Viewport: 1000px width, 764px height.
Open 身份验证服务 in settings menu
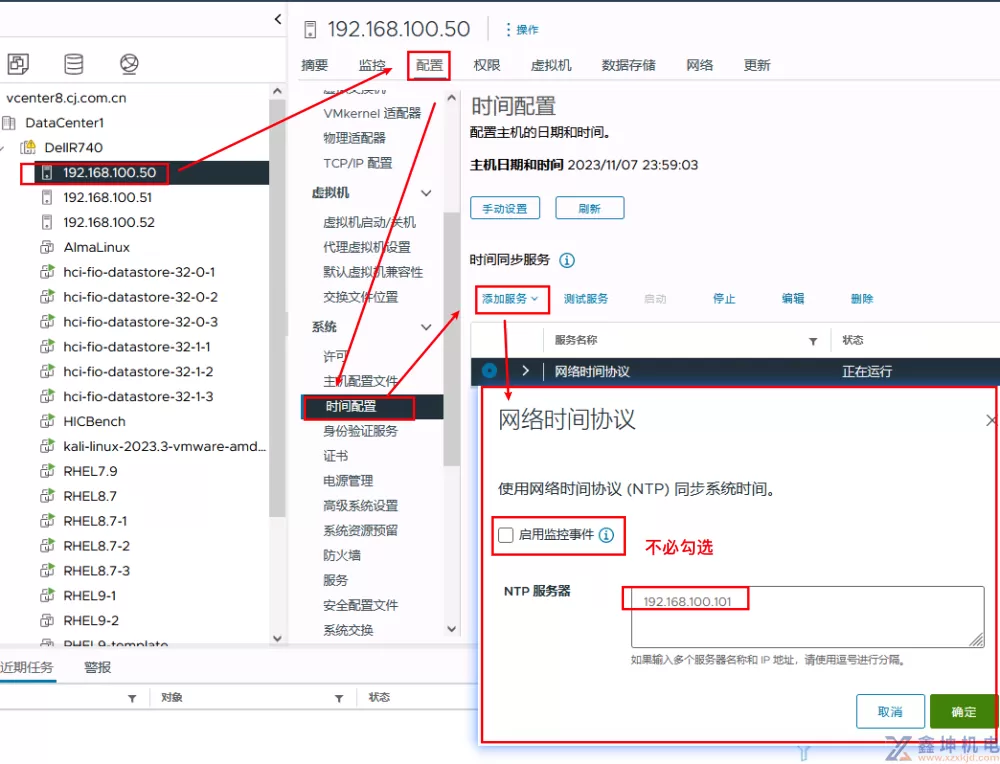[x=360, y=432]
